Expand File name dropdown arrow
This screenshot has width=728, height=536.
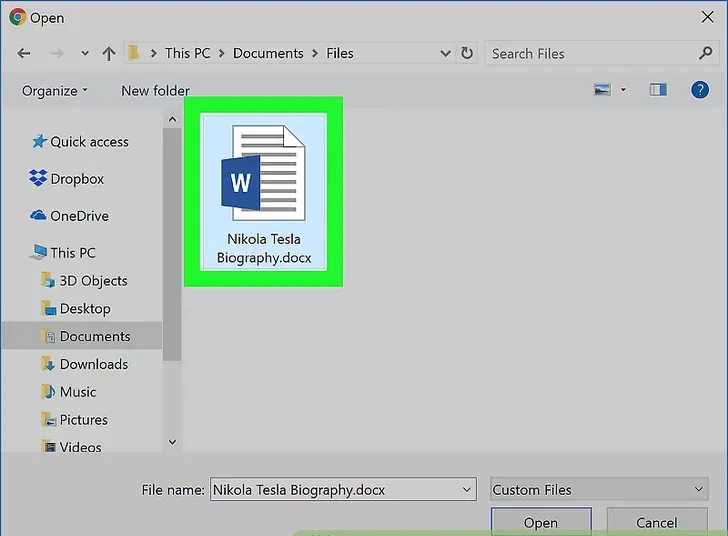point(467,490)
